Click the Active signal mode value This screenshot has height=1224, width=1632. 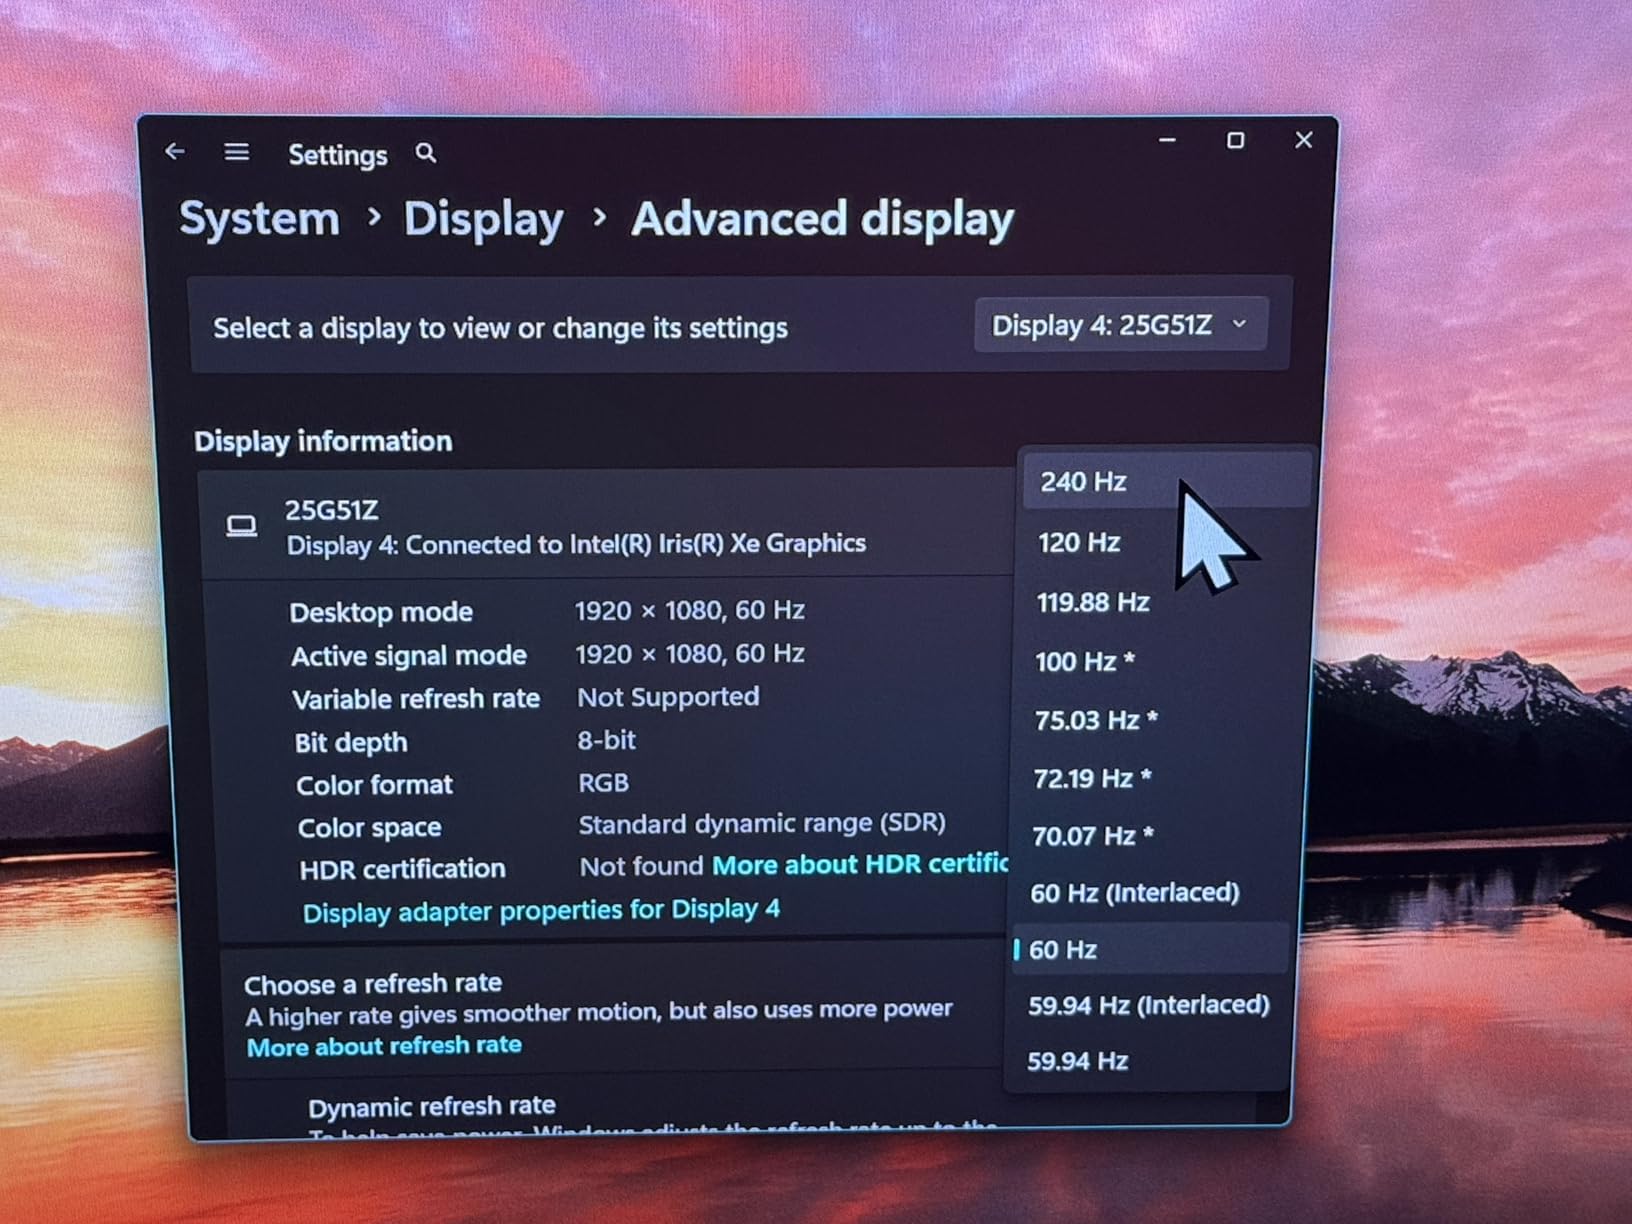(690, 654)
